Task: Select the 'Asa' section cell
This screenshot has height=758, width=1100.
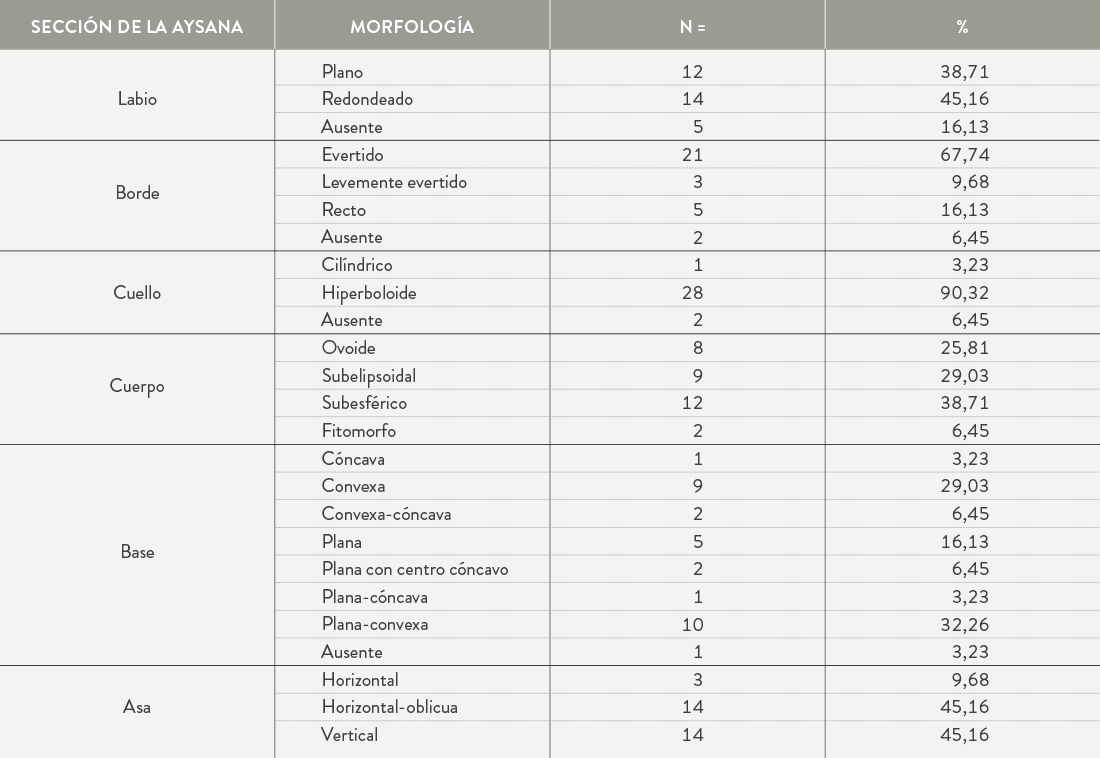Action: click(x=137, y=707)
